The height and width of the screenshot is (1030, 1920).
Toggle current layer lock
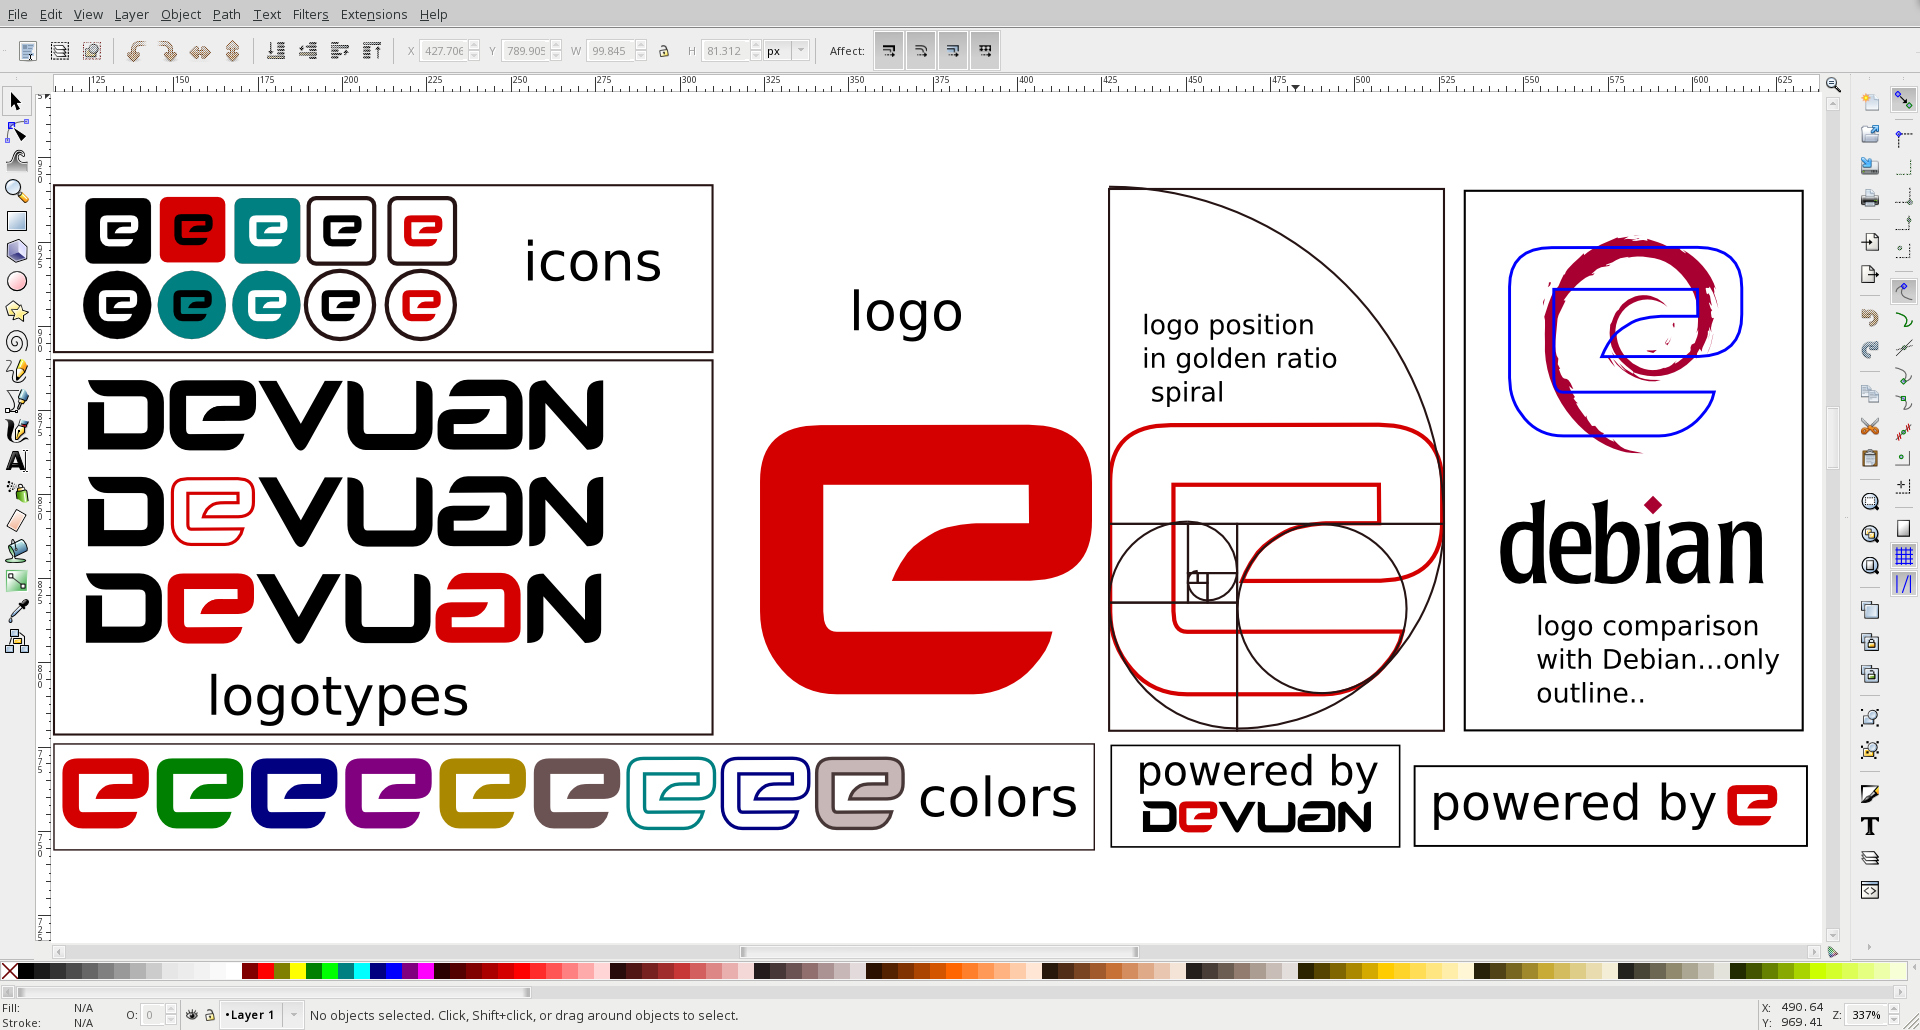point(210,1015)
